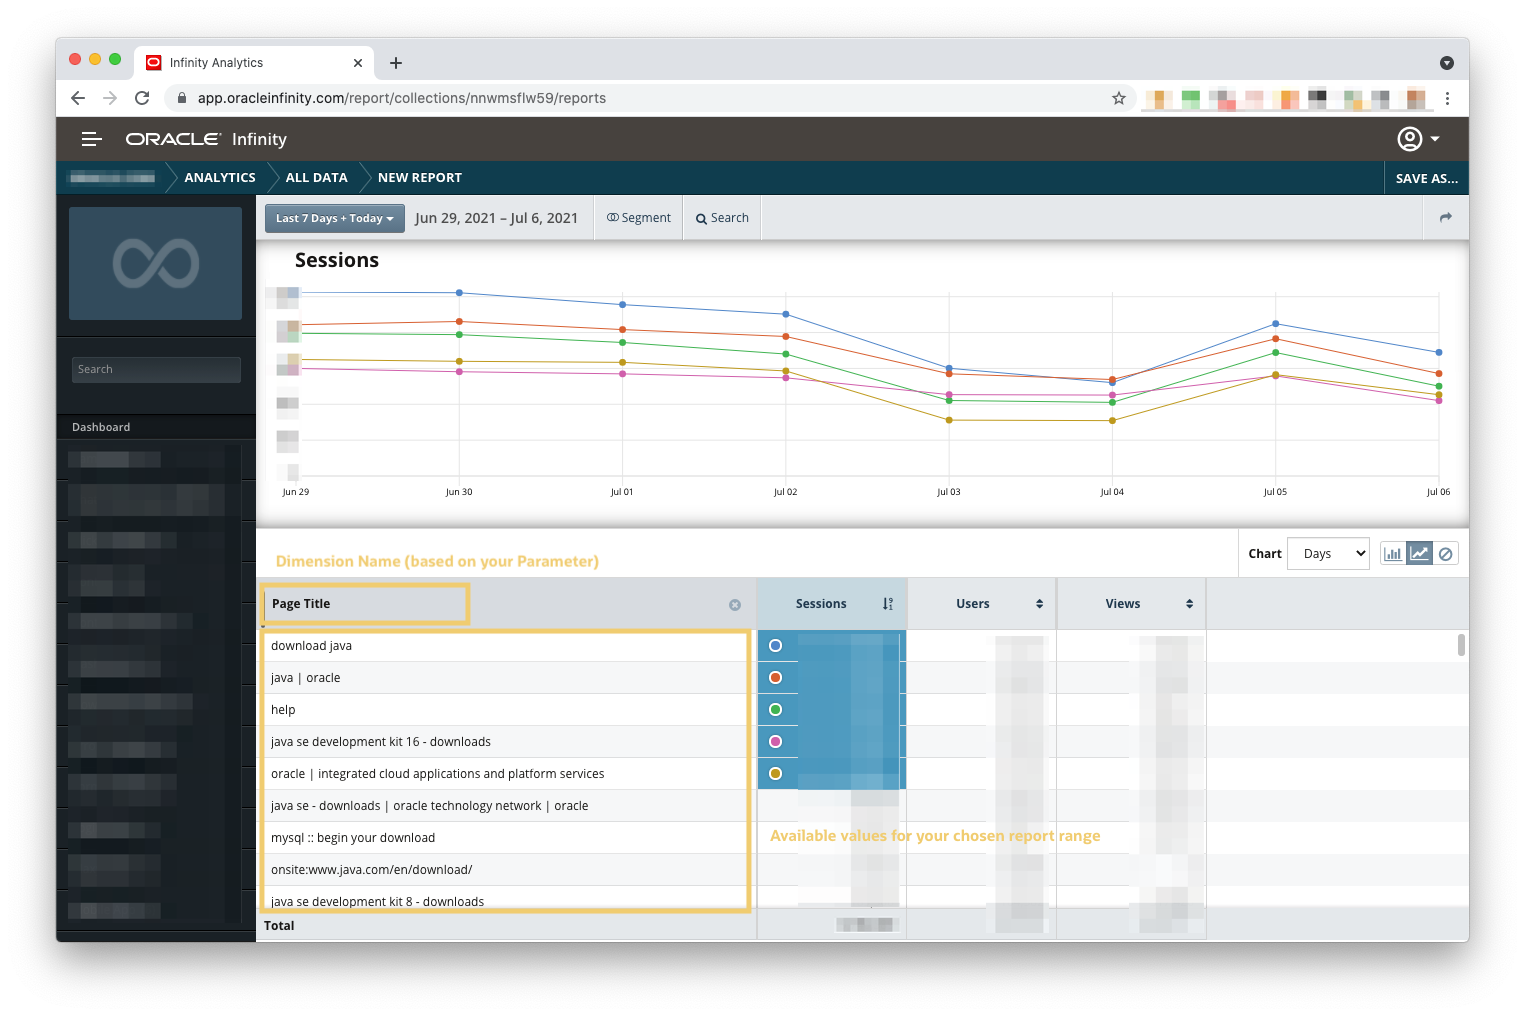Screen dimensions: 1525x1016
Task: Sort by Sessions column sort icon
Action: 888,604
